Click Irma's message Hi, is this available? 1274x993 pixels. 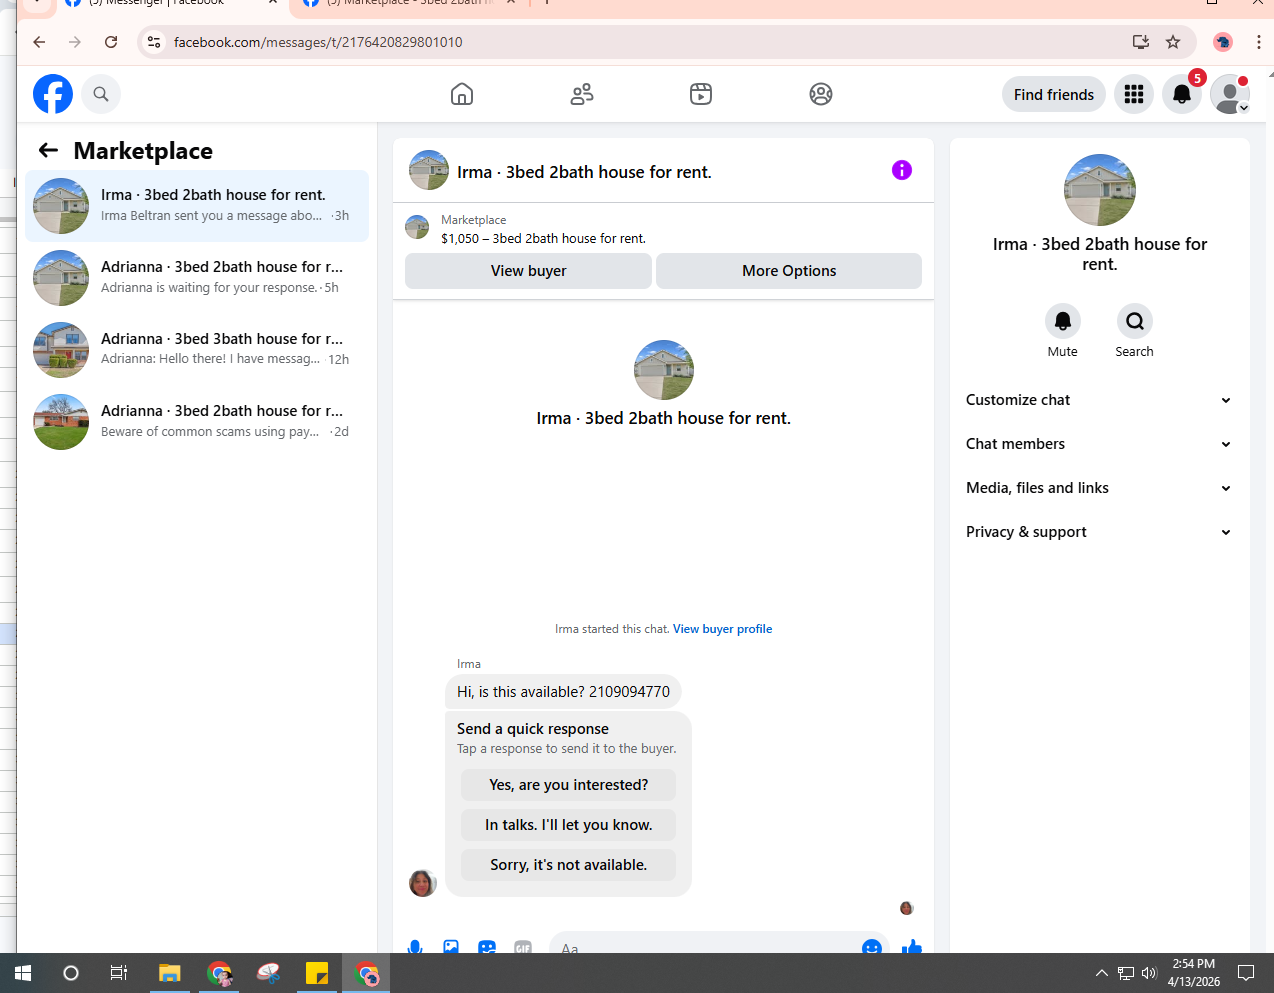[x=563, y=692]
